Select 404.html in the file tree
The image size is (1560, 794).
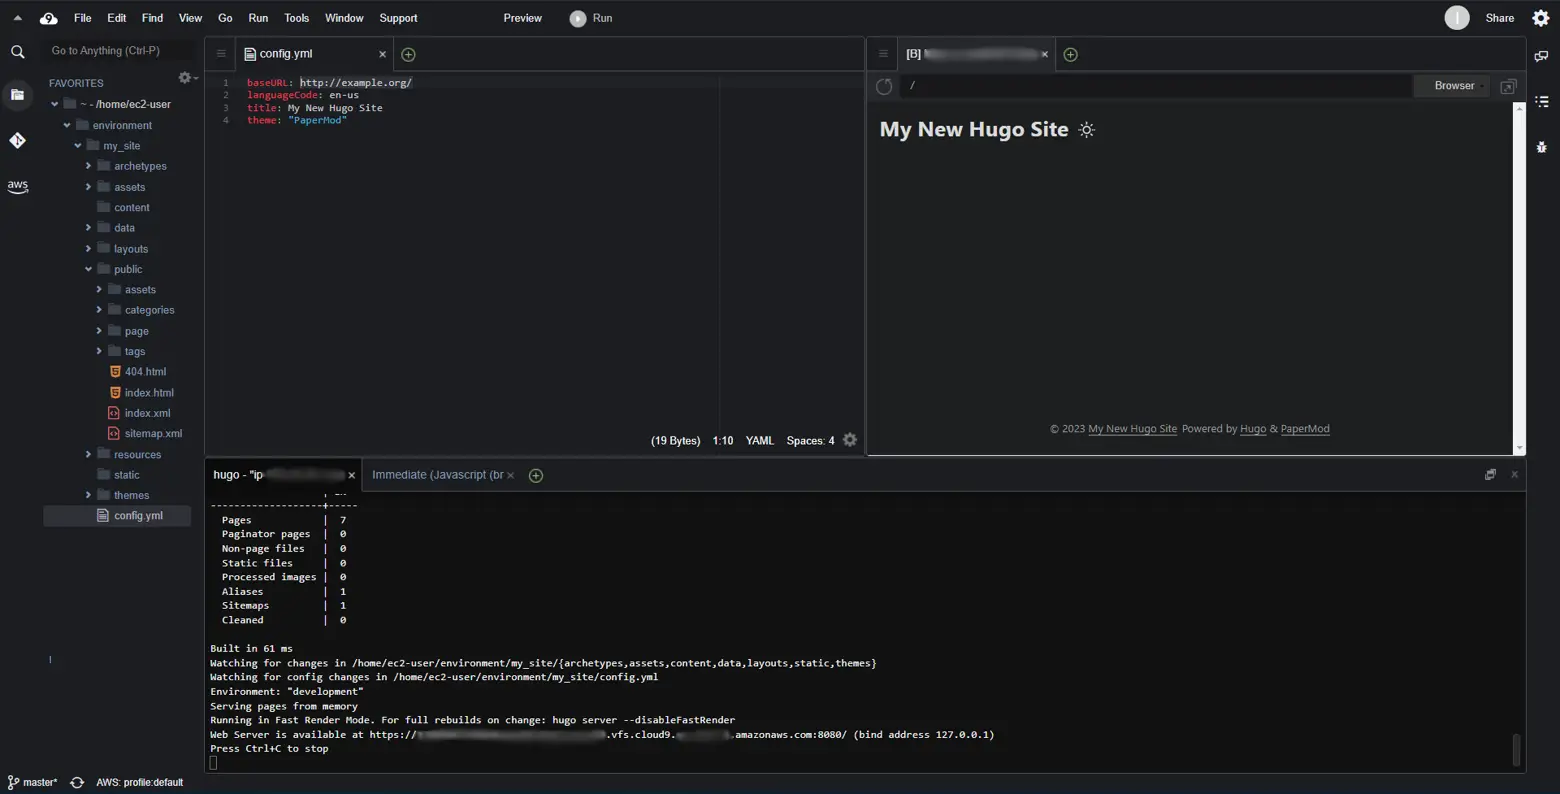pyautogui.click(x=145, y=372)
